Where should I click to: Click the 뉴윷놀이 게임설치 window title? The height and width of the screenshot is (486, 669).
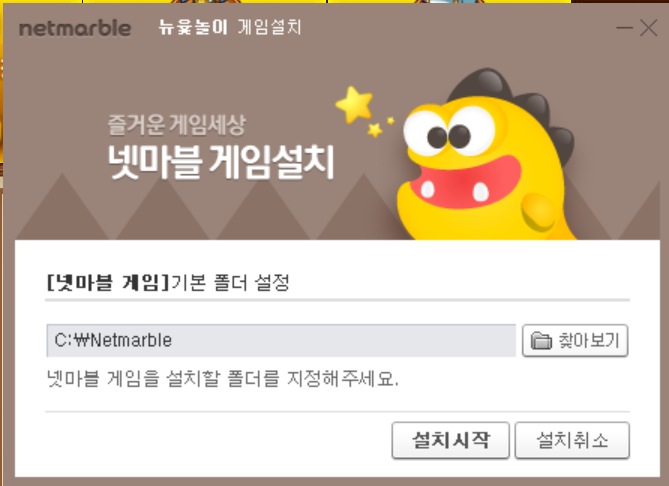(x=230, y=27)
